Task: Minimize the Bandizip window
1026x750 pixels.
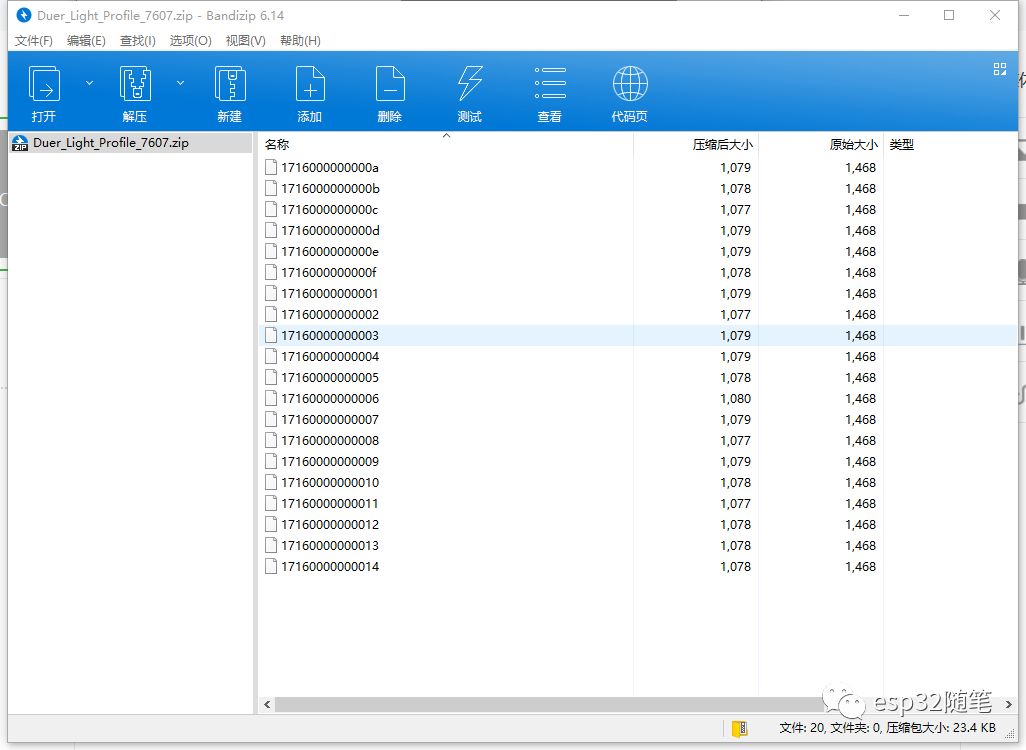Action: point(904,15)
